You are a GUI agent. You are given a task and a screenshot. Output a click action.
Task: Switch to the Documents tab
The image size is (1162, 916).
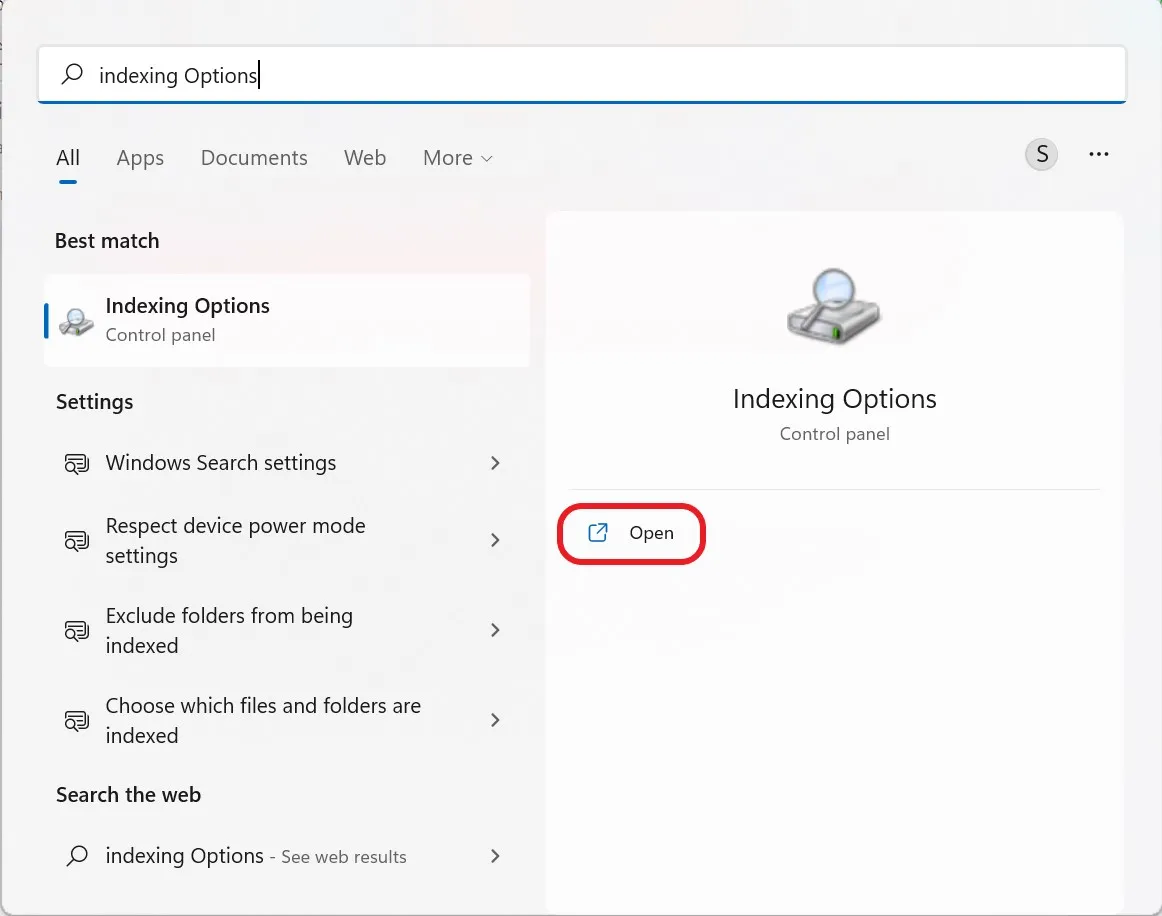pyautogui.click(x=254, y=157)
